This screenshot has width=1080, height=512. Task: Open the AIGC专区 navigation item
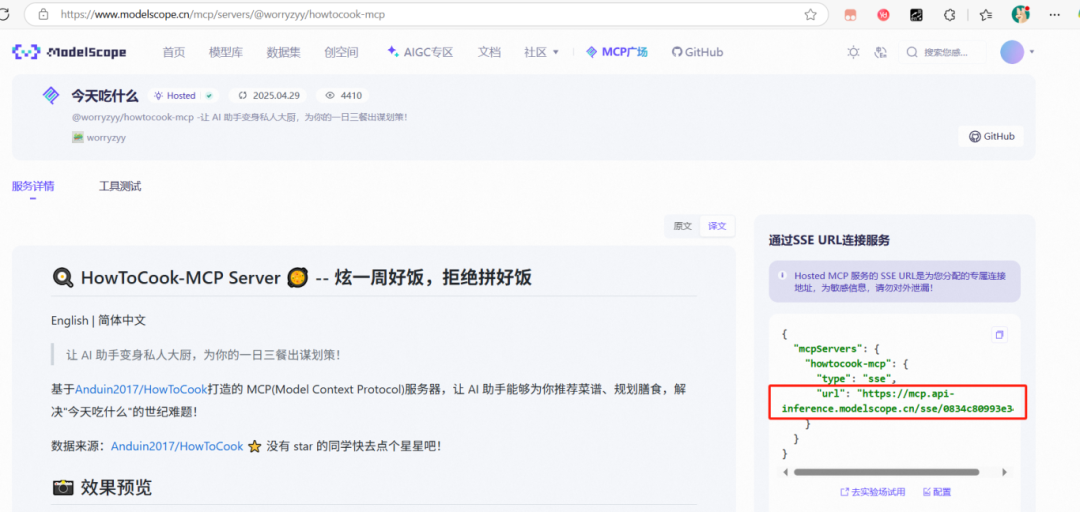coord(420,52)
